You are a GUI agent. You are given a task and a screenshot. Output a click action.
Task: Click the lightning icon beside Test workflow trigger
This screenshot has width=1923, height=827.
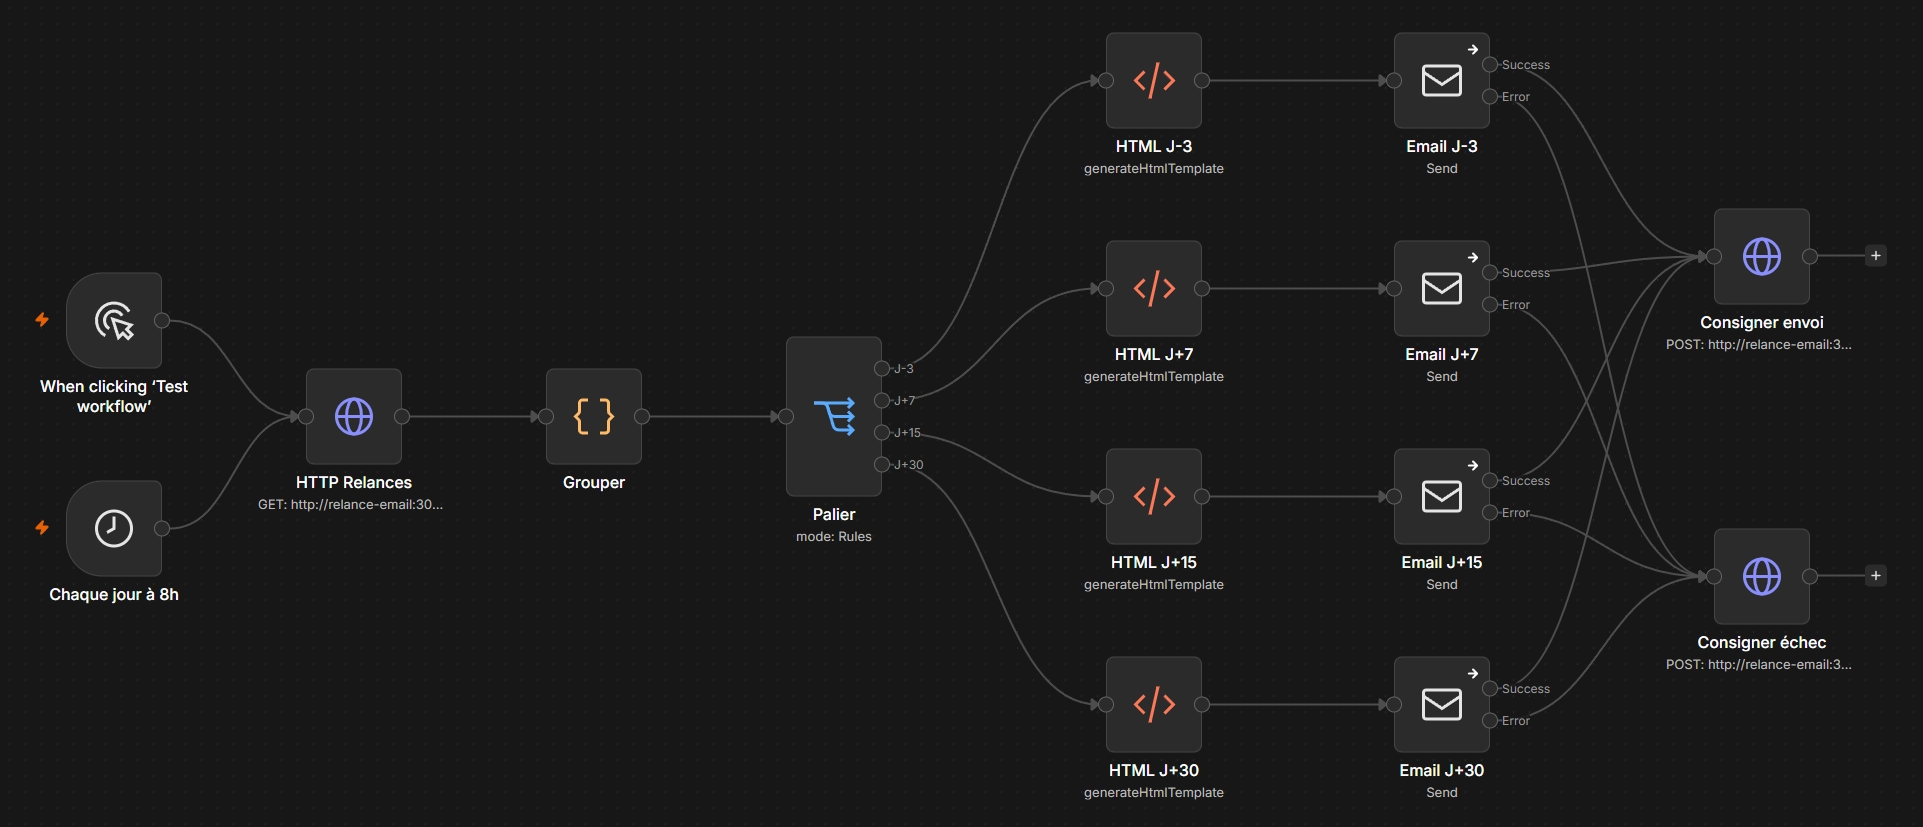(x=42, y=319)
